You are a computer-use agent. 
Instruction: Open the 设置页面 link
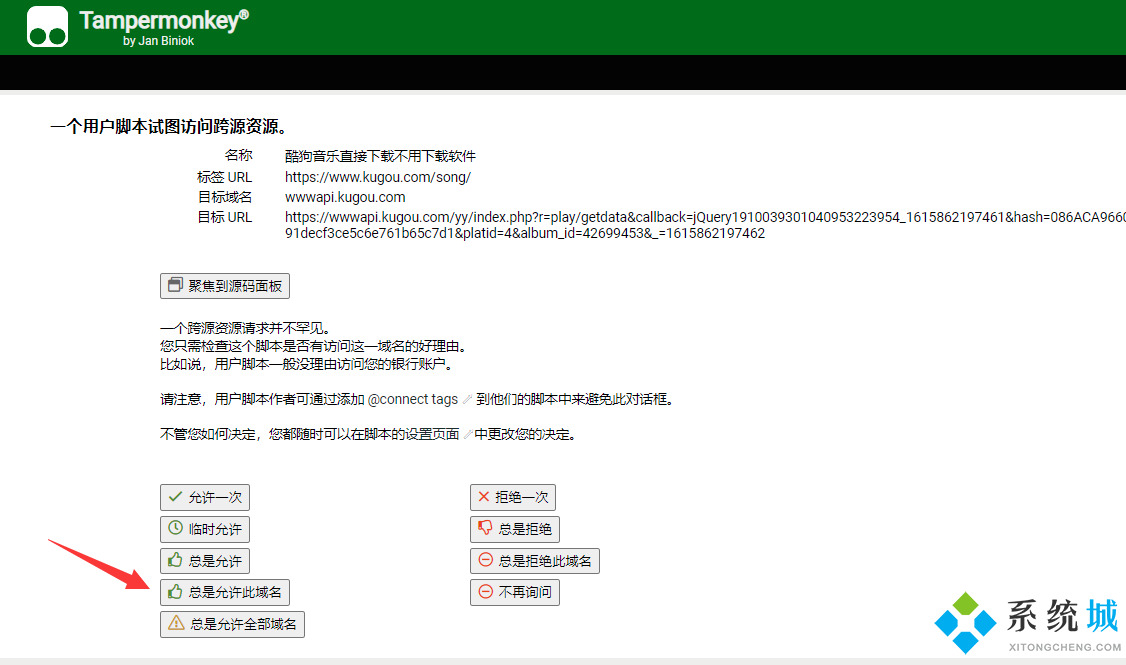tap(432, 435)
